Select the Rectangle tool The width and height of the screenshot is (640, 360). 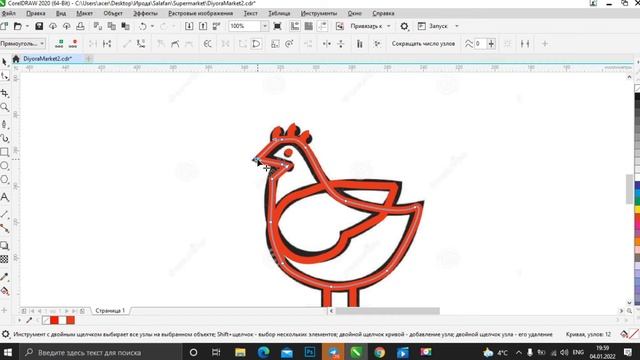4,152
